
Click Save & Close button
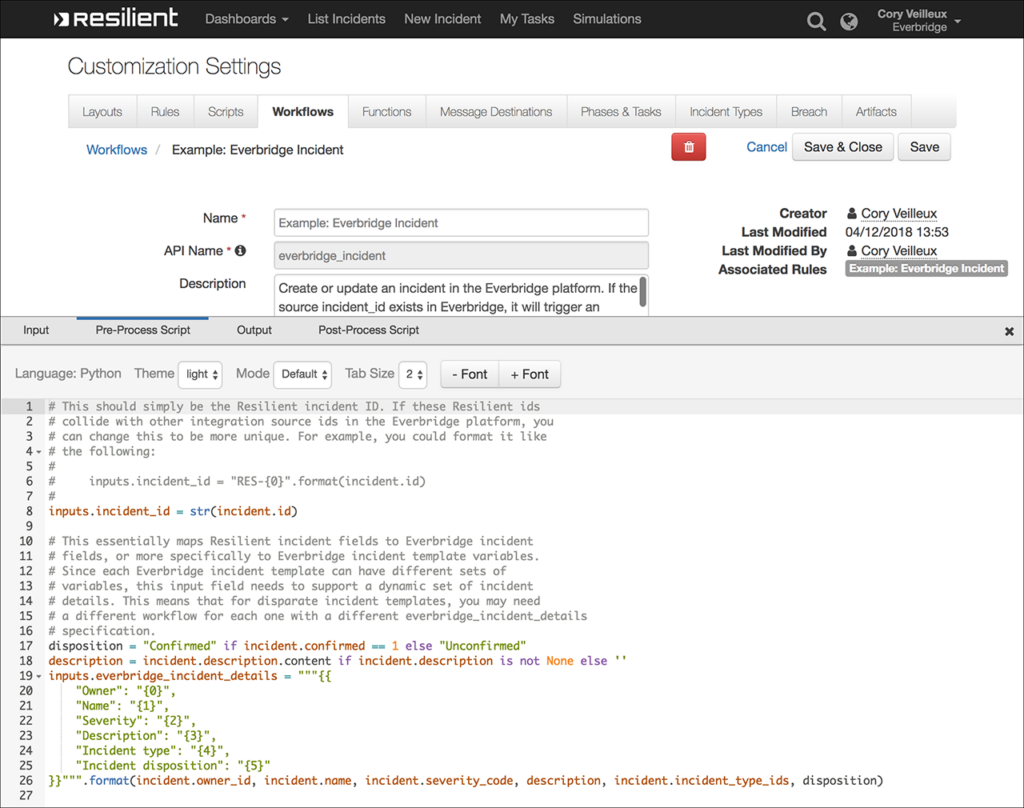[x=842, y=147]
